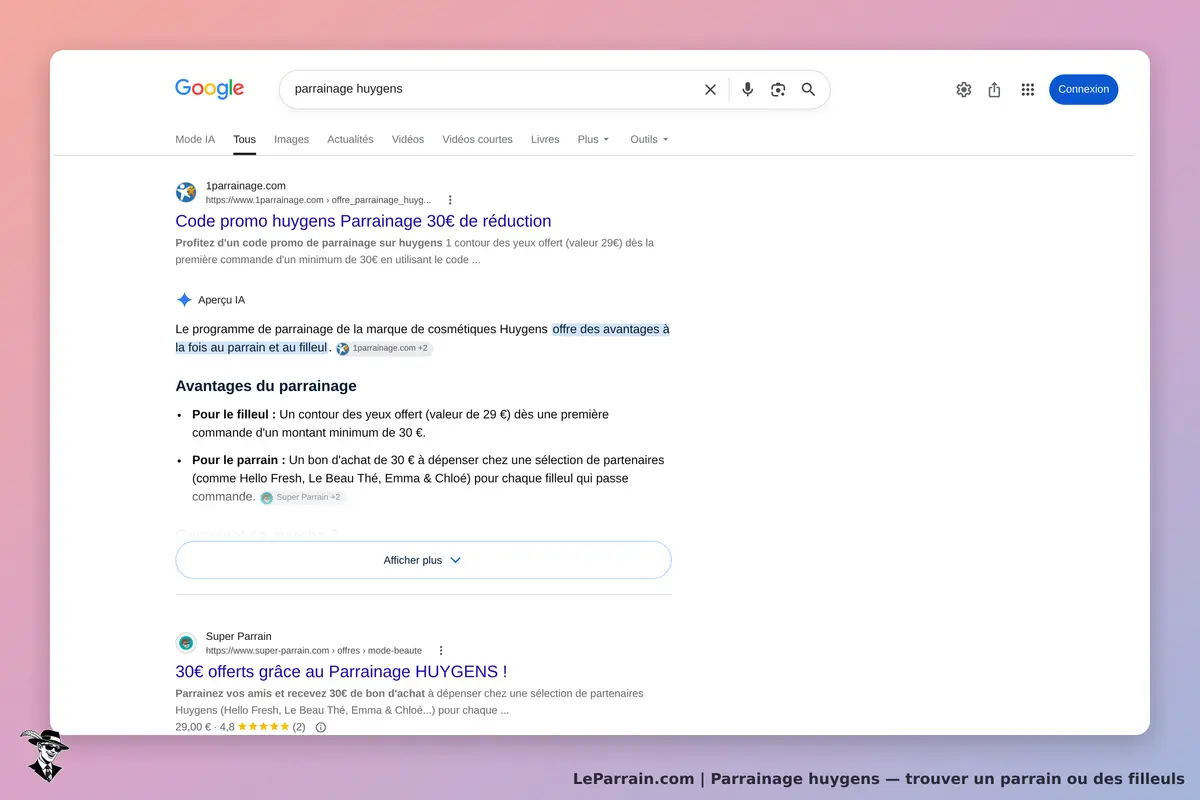The height and width of the screenshot is (800, 1200).
Task: Click the highlighted text 'offre des avantages à'
Action: pyautogui.click(x=611, y=329)
